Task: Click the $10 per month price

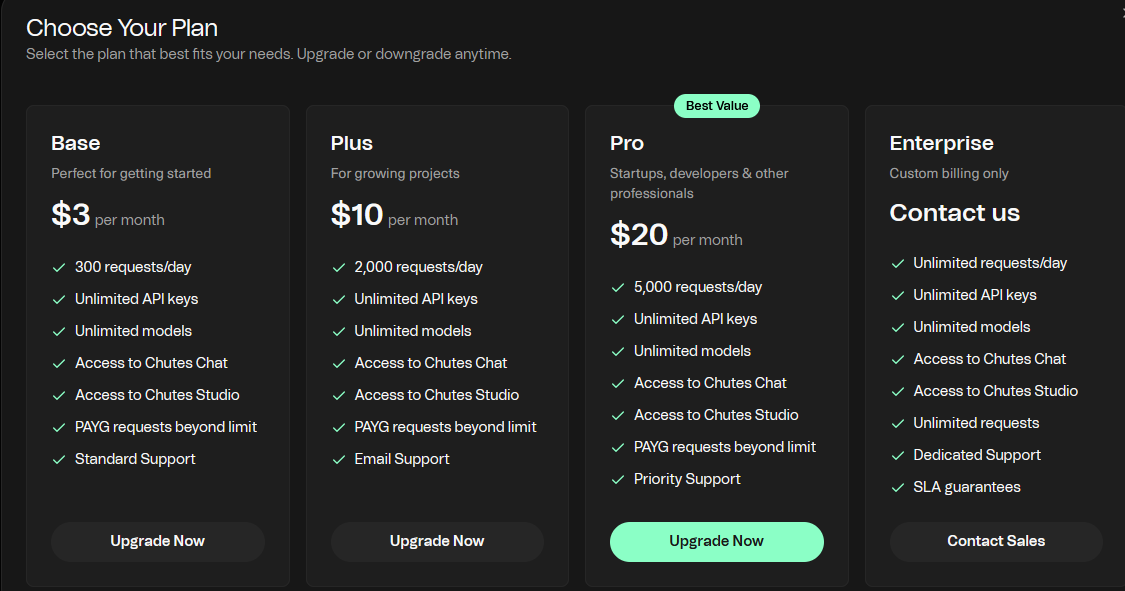Action: tap(394, 215)
